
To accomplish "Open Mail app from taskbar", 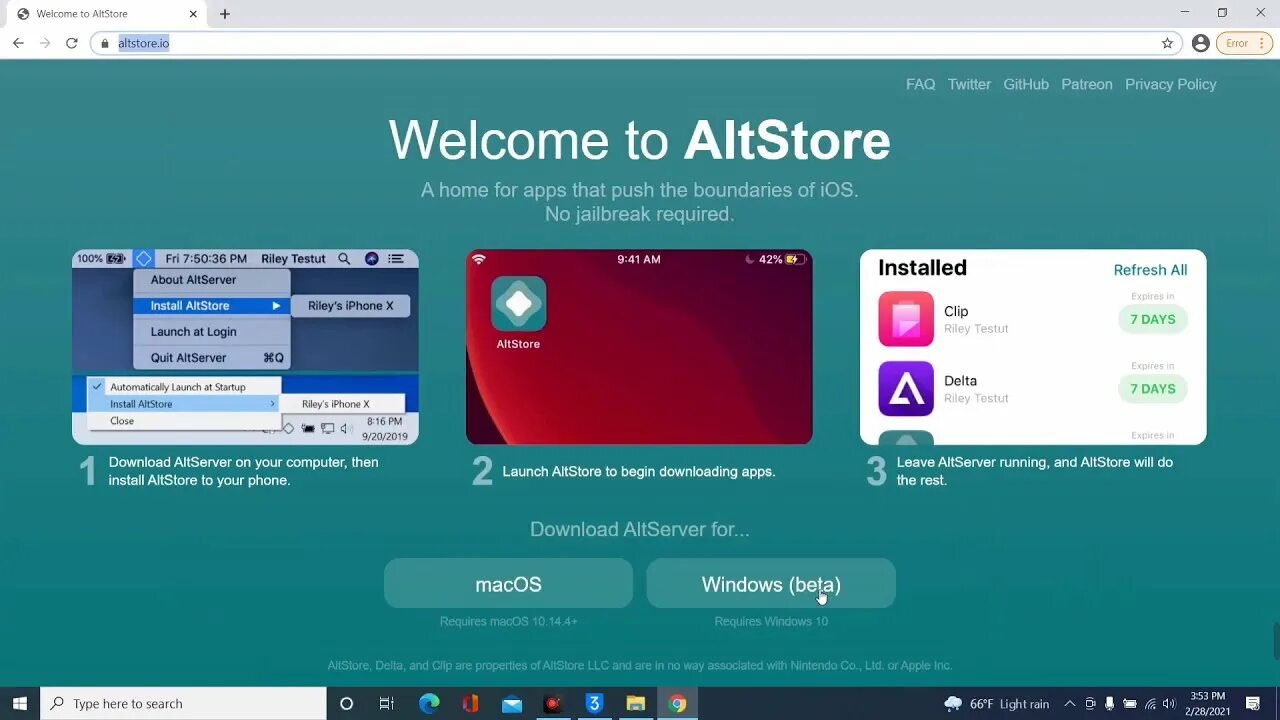I will 512,704.
